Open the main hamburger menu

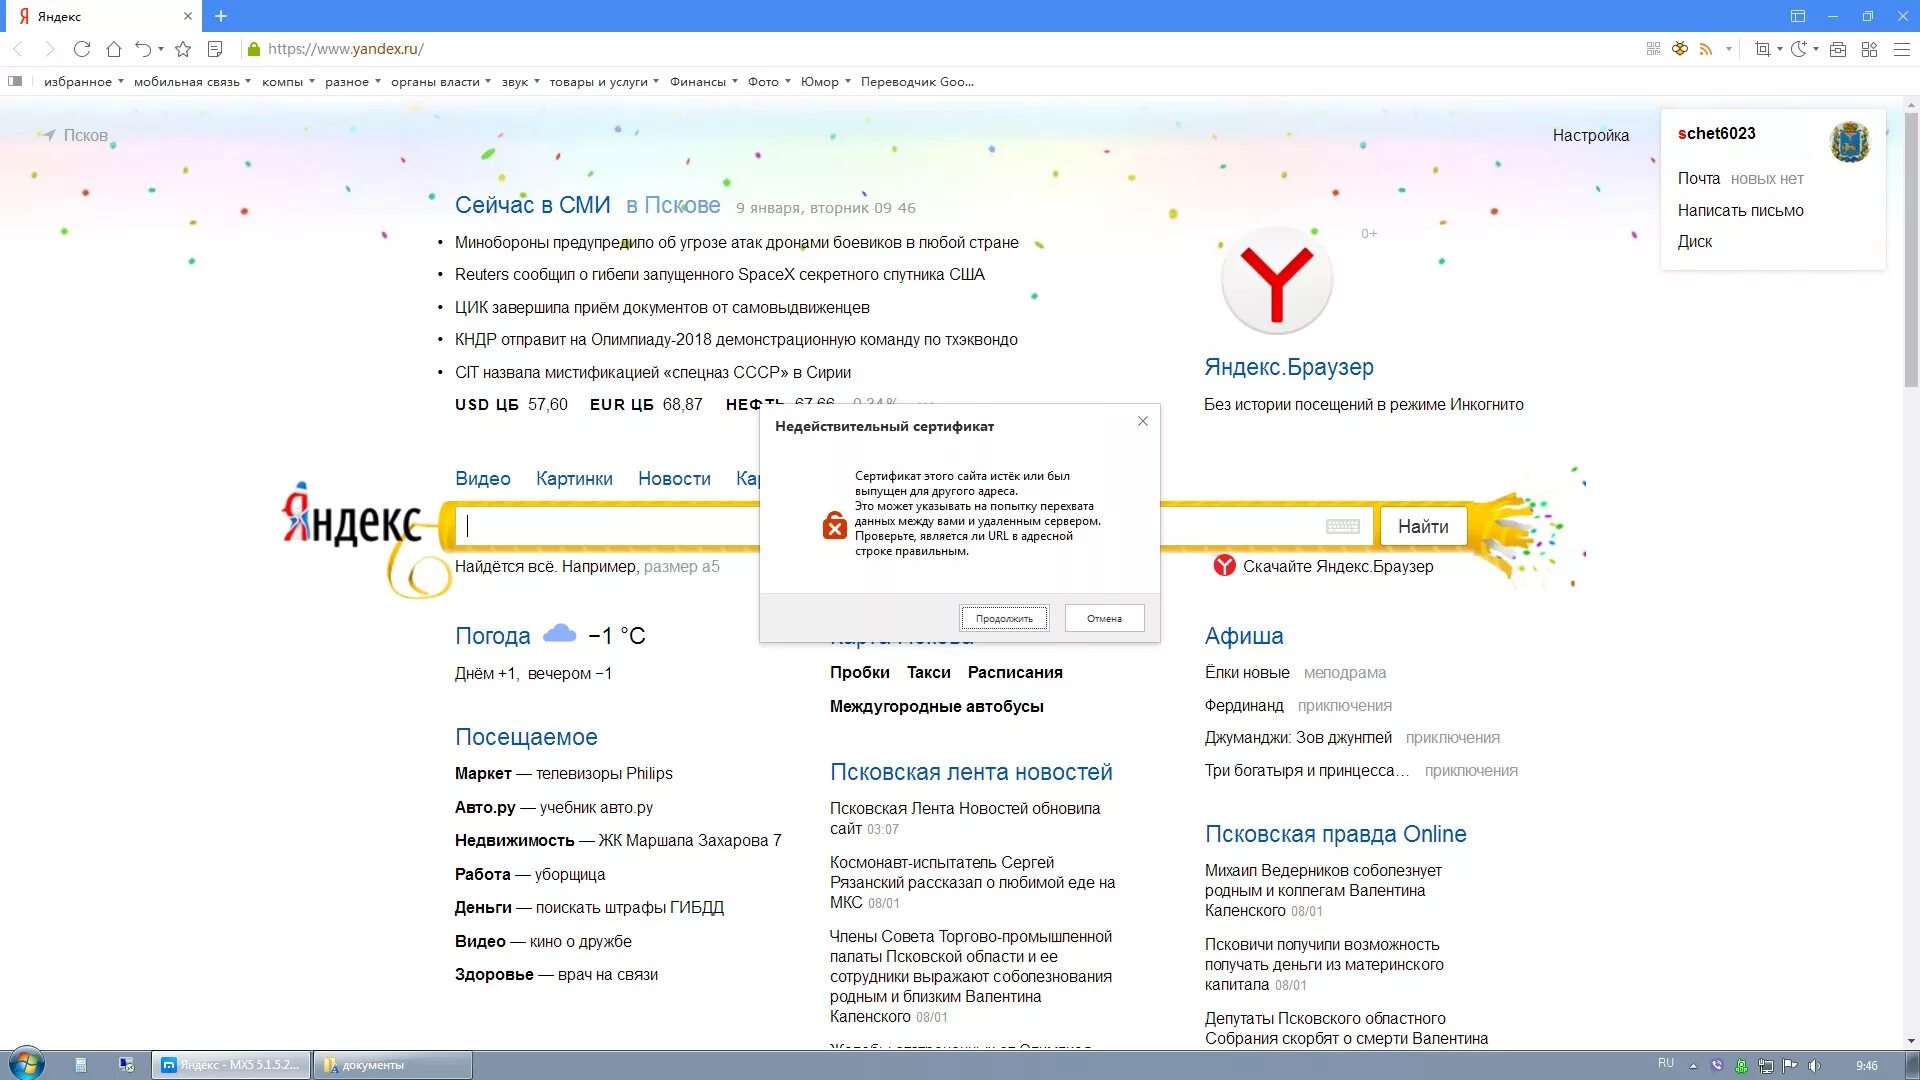click(x=1902, y=49)
